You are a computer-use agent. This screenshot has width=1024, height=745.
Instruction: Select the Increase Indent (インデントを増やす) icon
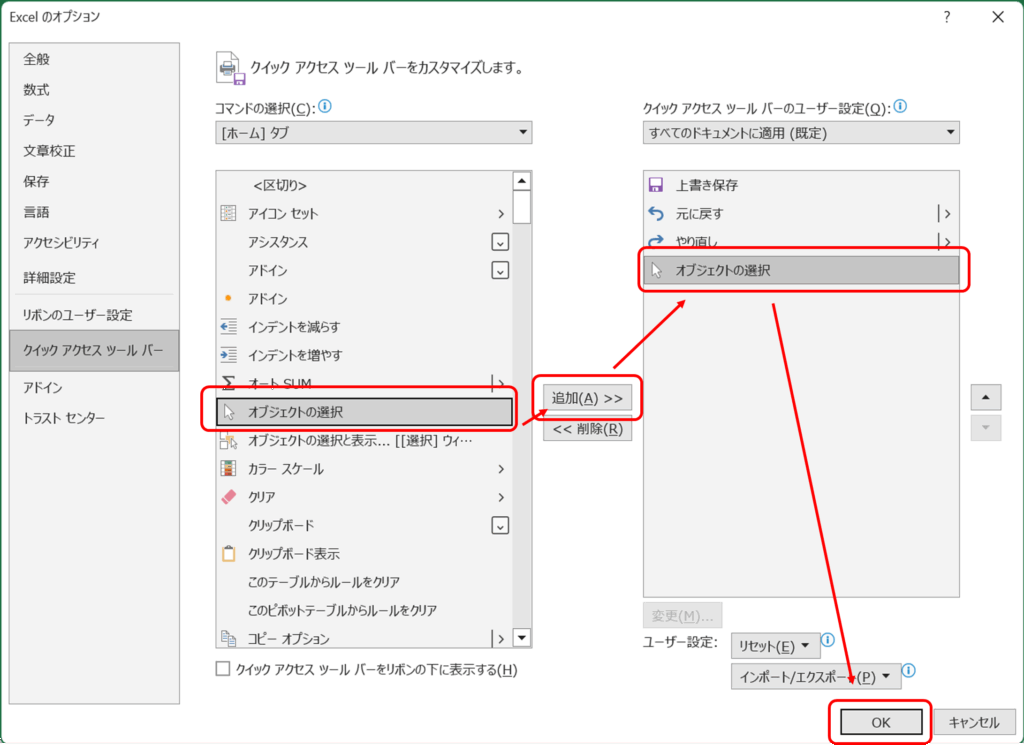pyautogui.click(x=229, y=355)
